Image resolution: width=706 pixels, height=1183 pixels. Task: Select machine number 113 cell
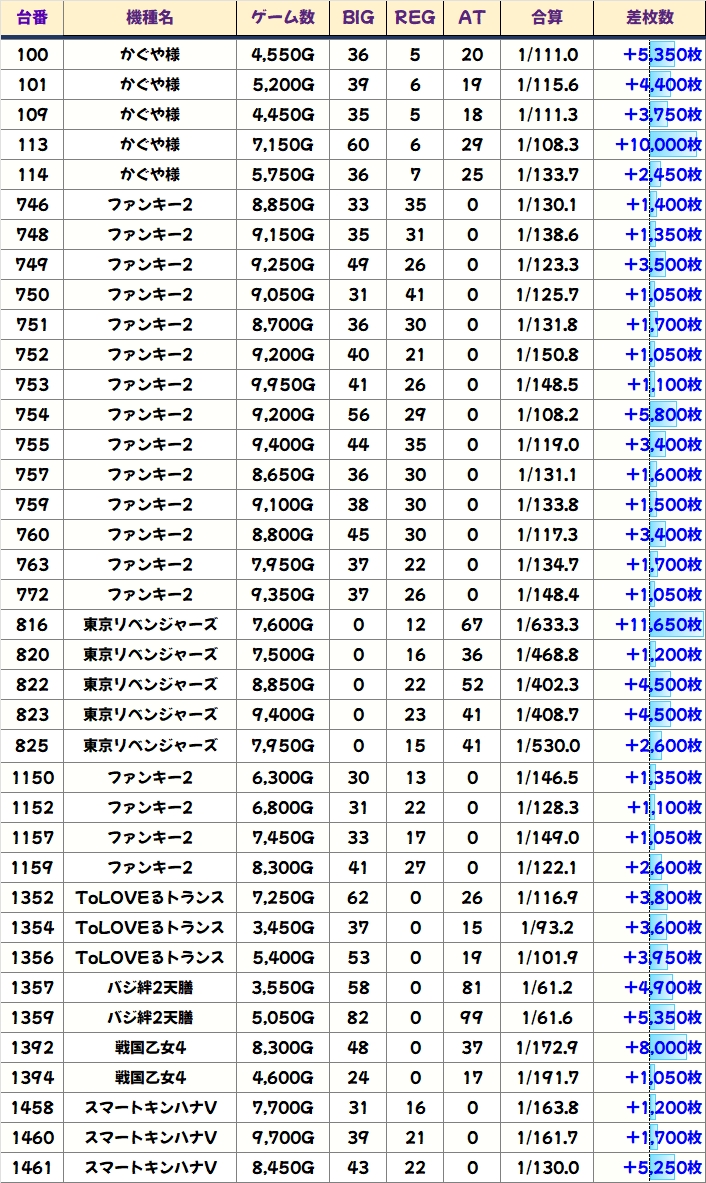[32, 145]
